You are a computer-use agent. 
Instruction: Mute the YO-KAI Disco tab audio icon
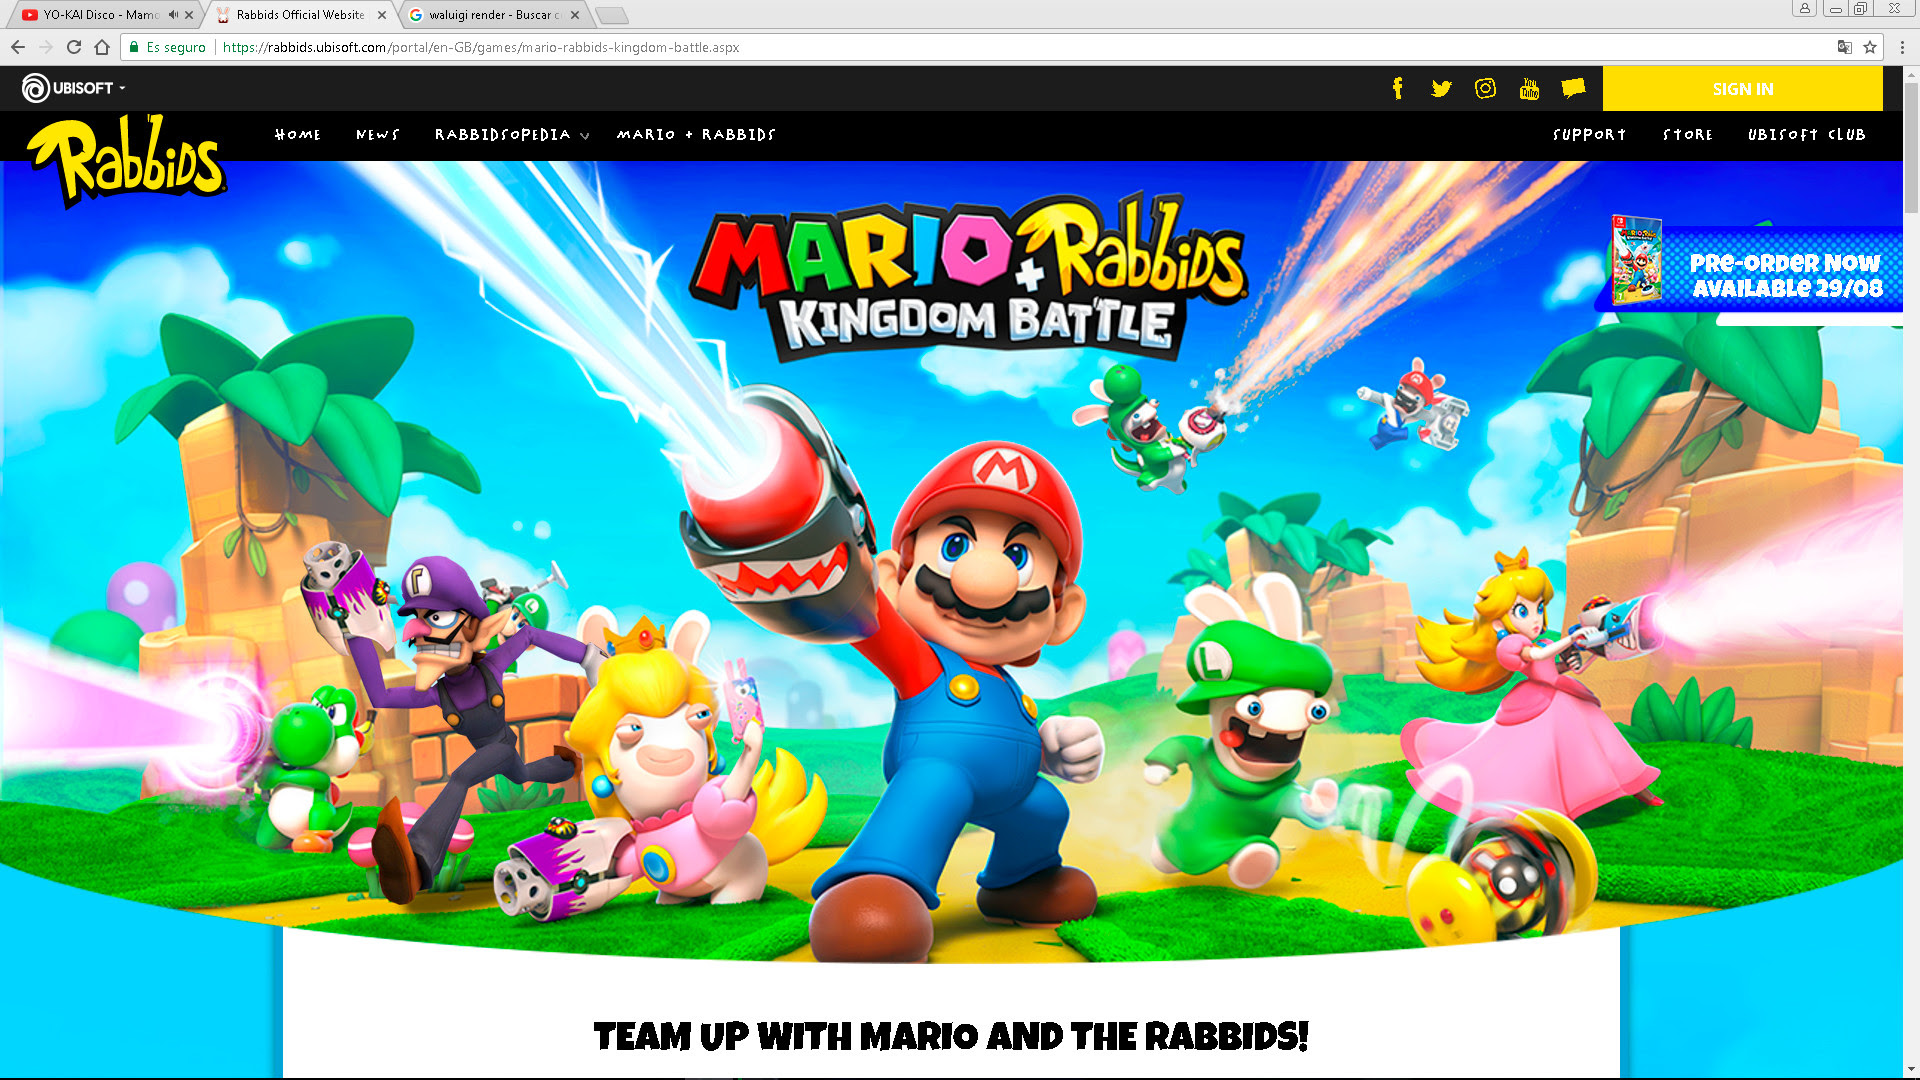[173, 15]
